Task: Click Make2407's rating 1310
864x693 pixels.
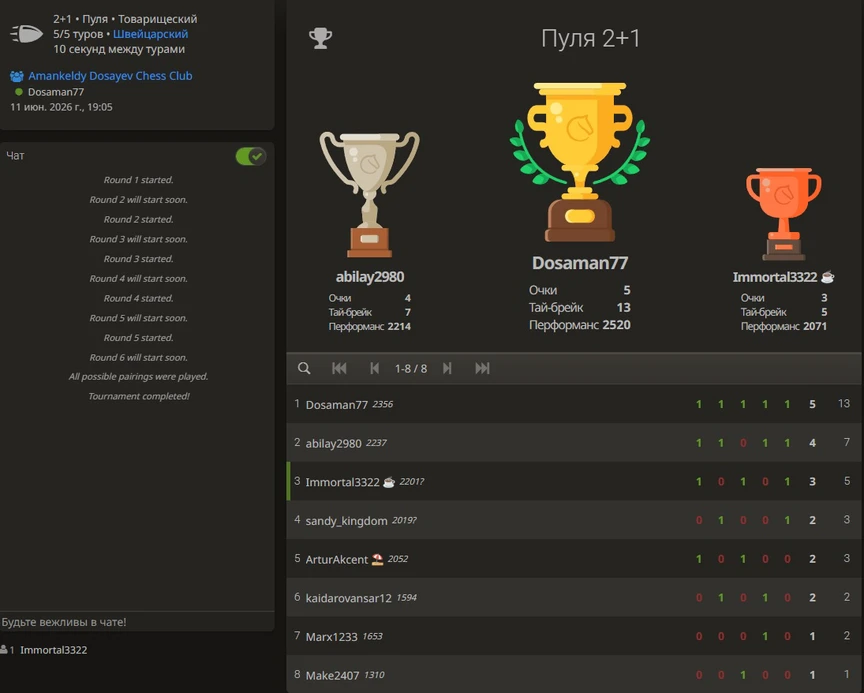Action: click(x=374, y=675)
